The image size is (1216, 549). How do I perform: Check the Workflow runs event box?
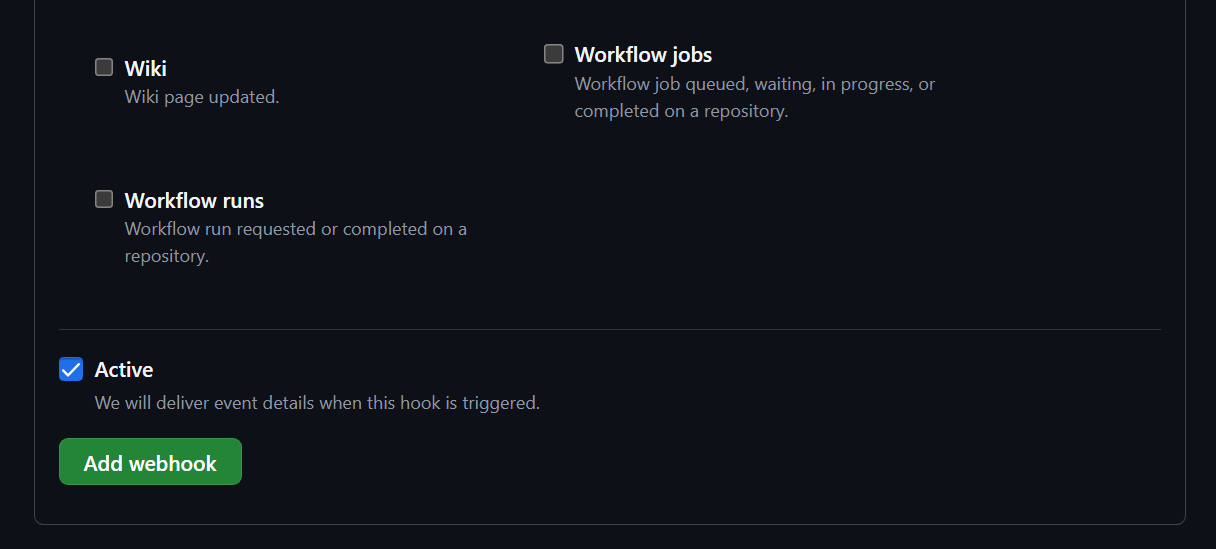coord(104,199)
